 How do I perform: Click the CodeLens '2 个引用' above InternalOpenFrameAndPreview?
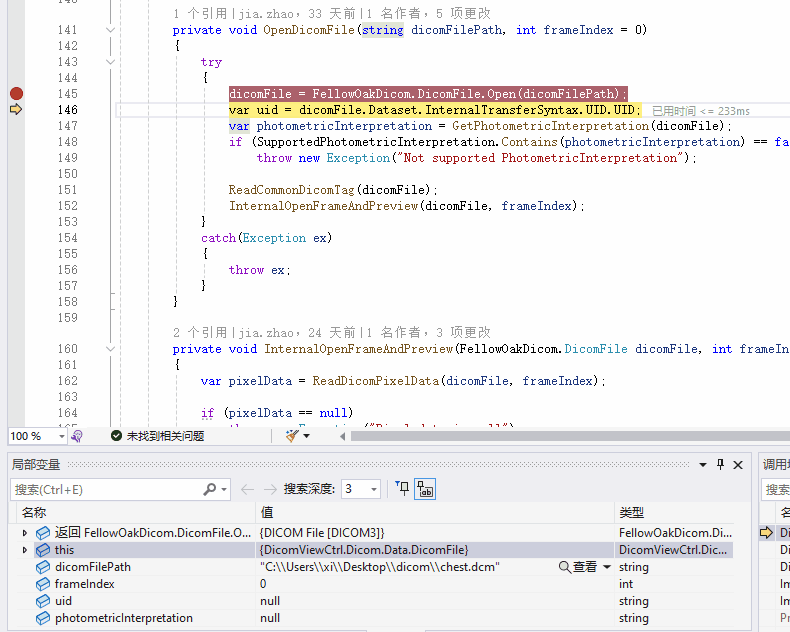[200, 333]
